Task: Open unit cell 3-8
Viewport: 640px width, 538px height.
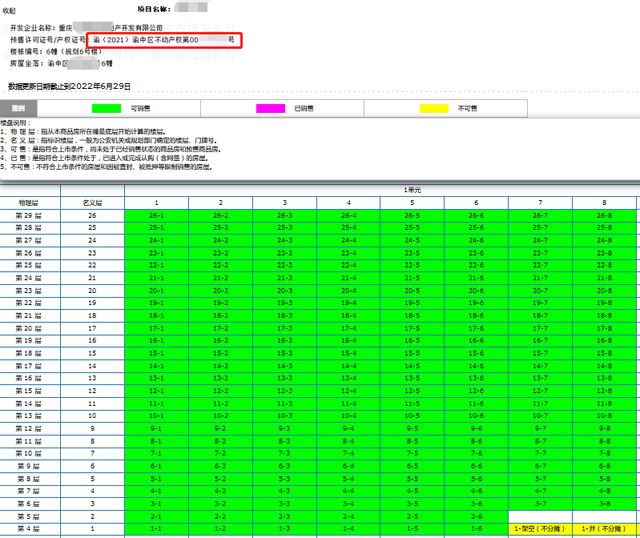Action: point(604,504)
